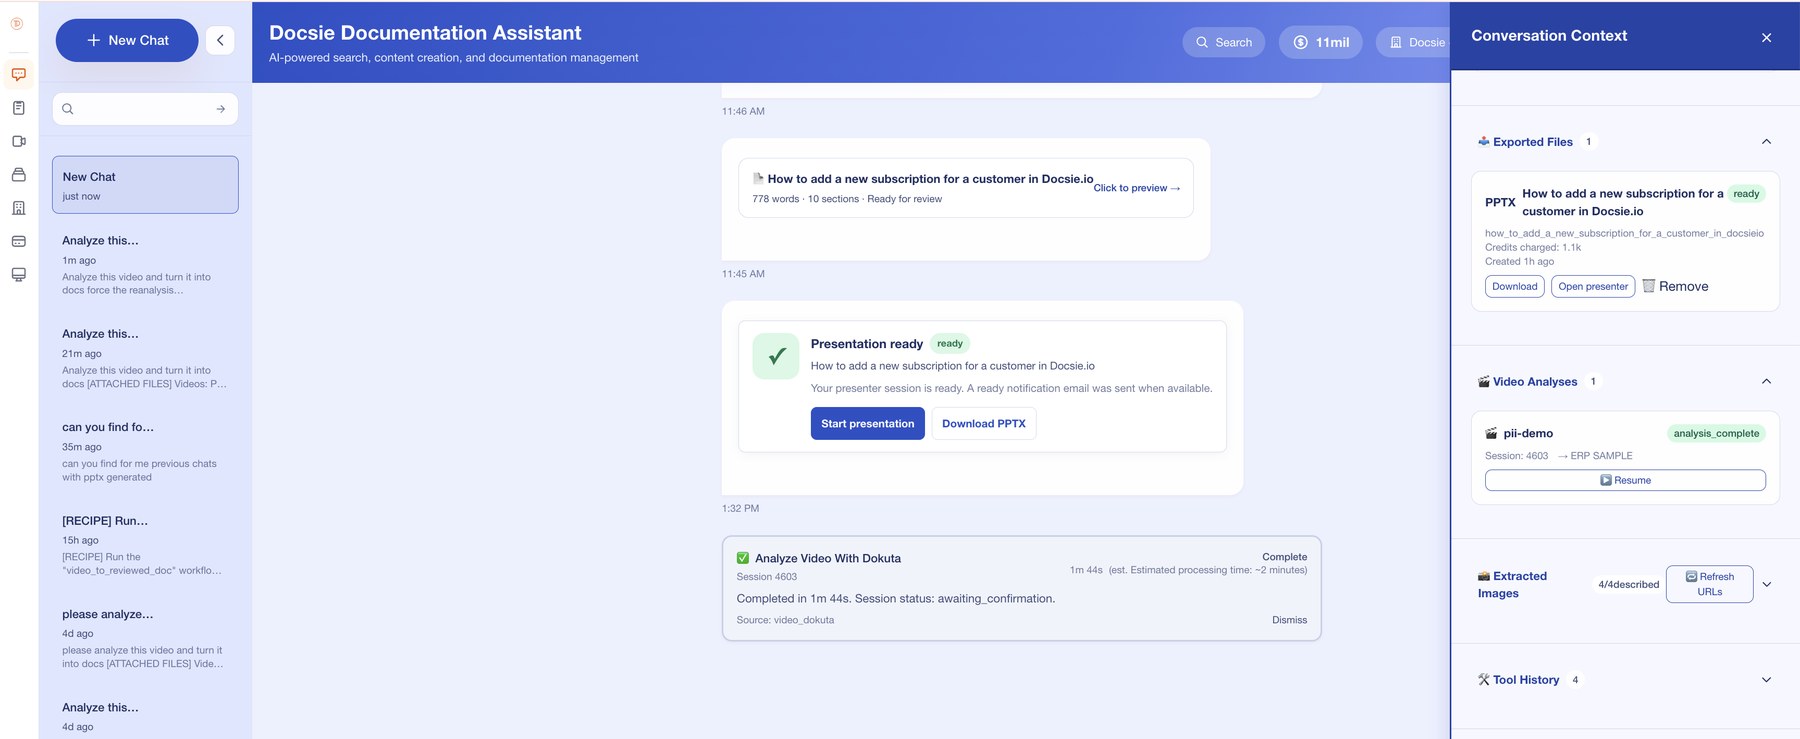Click the "1:32 PM" message timestamp

(740, 509)
